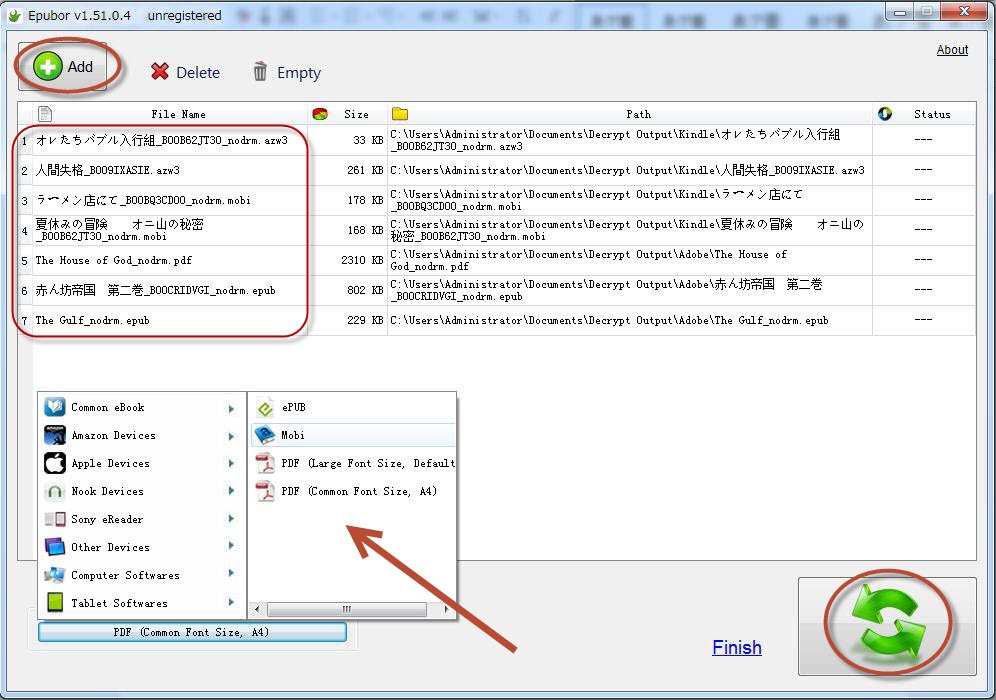Click the pie chart icon beside Size header
This screenshot has height=700, width=996.
[x=320, y=114]
